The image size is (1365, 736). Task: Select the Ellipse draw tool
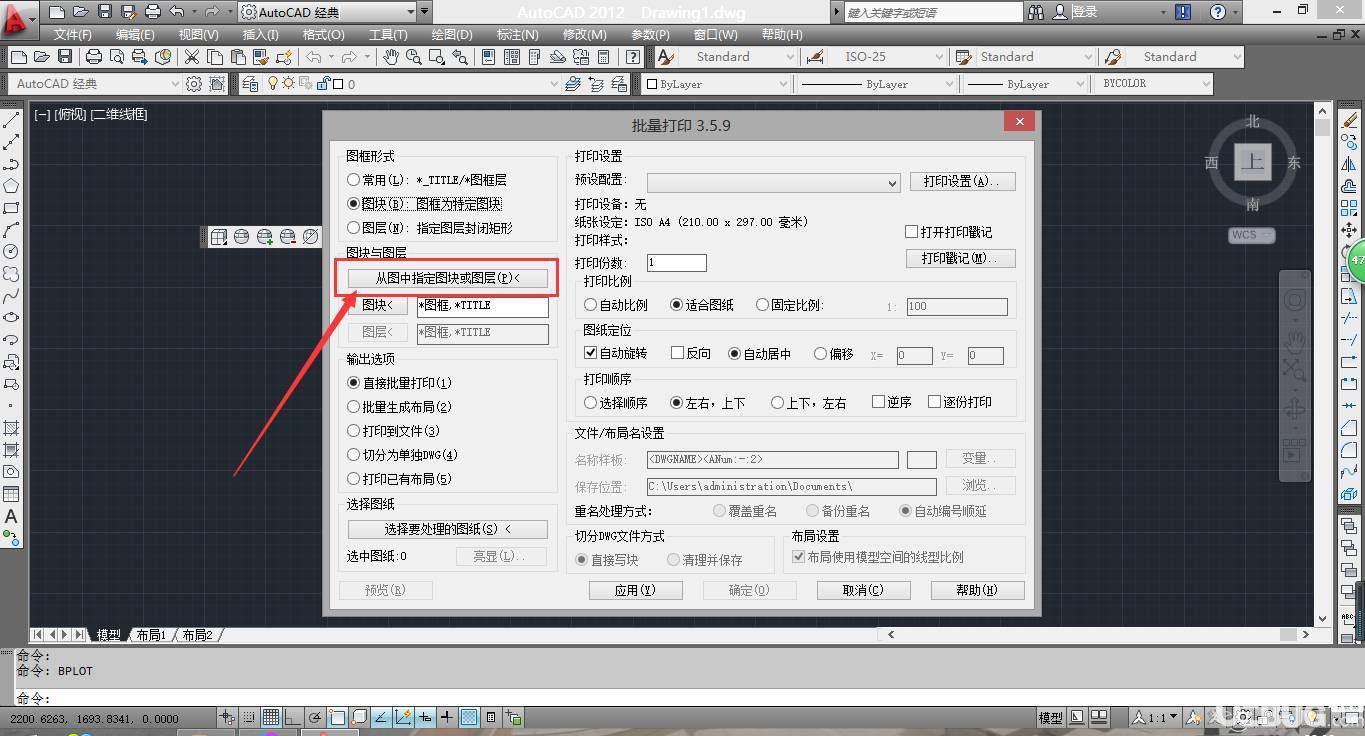[11, 318]
